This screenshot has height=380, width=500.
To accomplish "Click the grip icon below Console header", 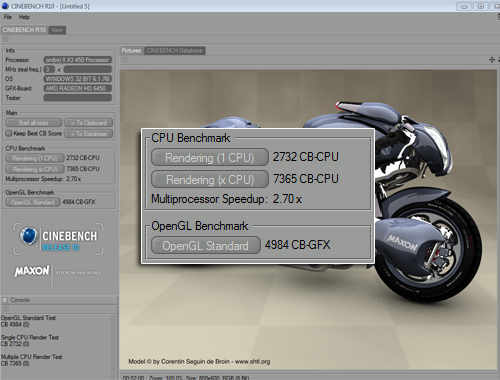I will click(x=6, y=309).
